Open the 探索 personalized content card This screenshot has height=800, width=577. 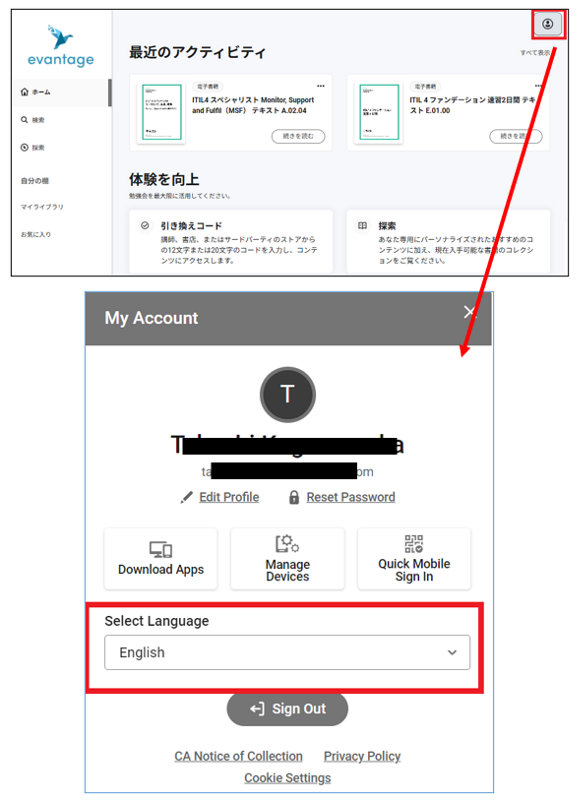click(x=448, y=241)
